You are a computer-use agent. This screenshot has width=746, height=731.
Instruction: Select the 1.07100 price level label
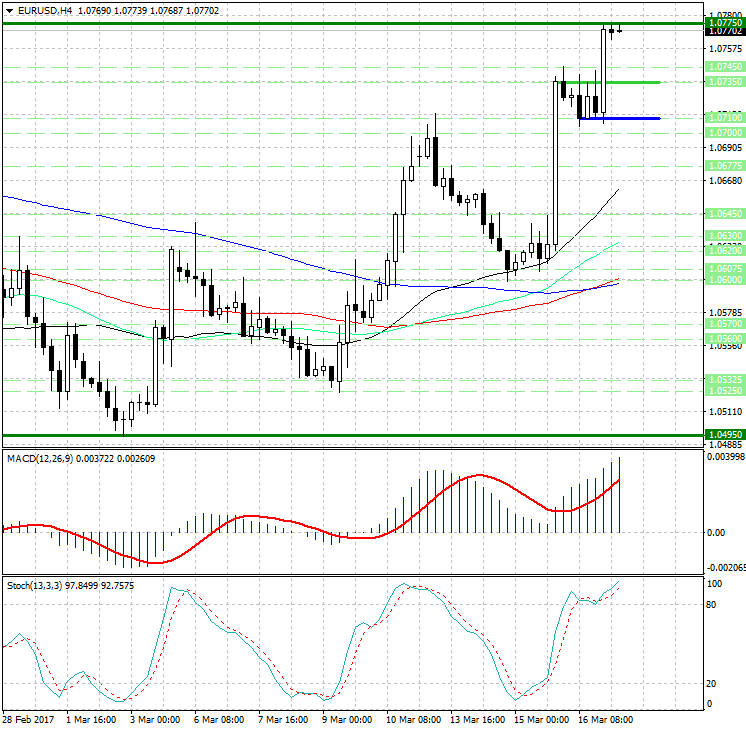point(725,118)
